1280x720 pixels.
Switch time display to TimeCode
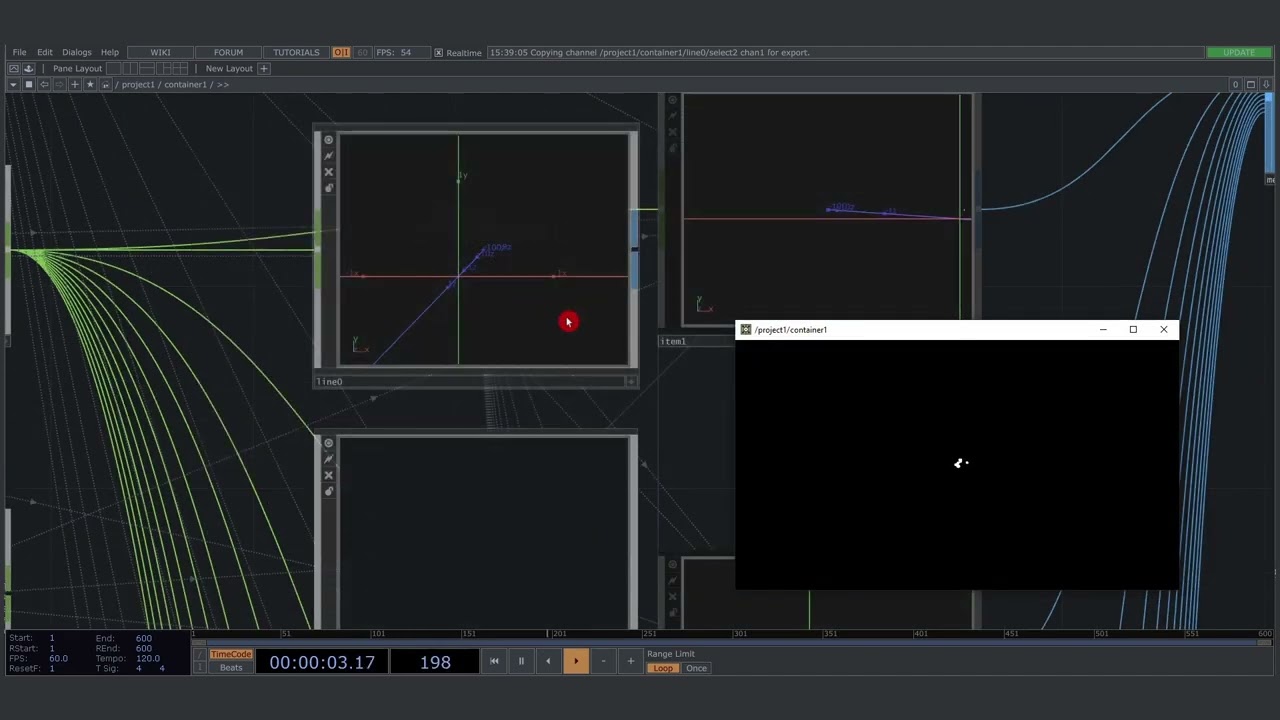(231, 654)
